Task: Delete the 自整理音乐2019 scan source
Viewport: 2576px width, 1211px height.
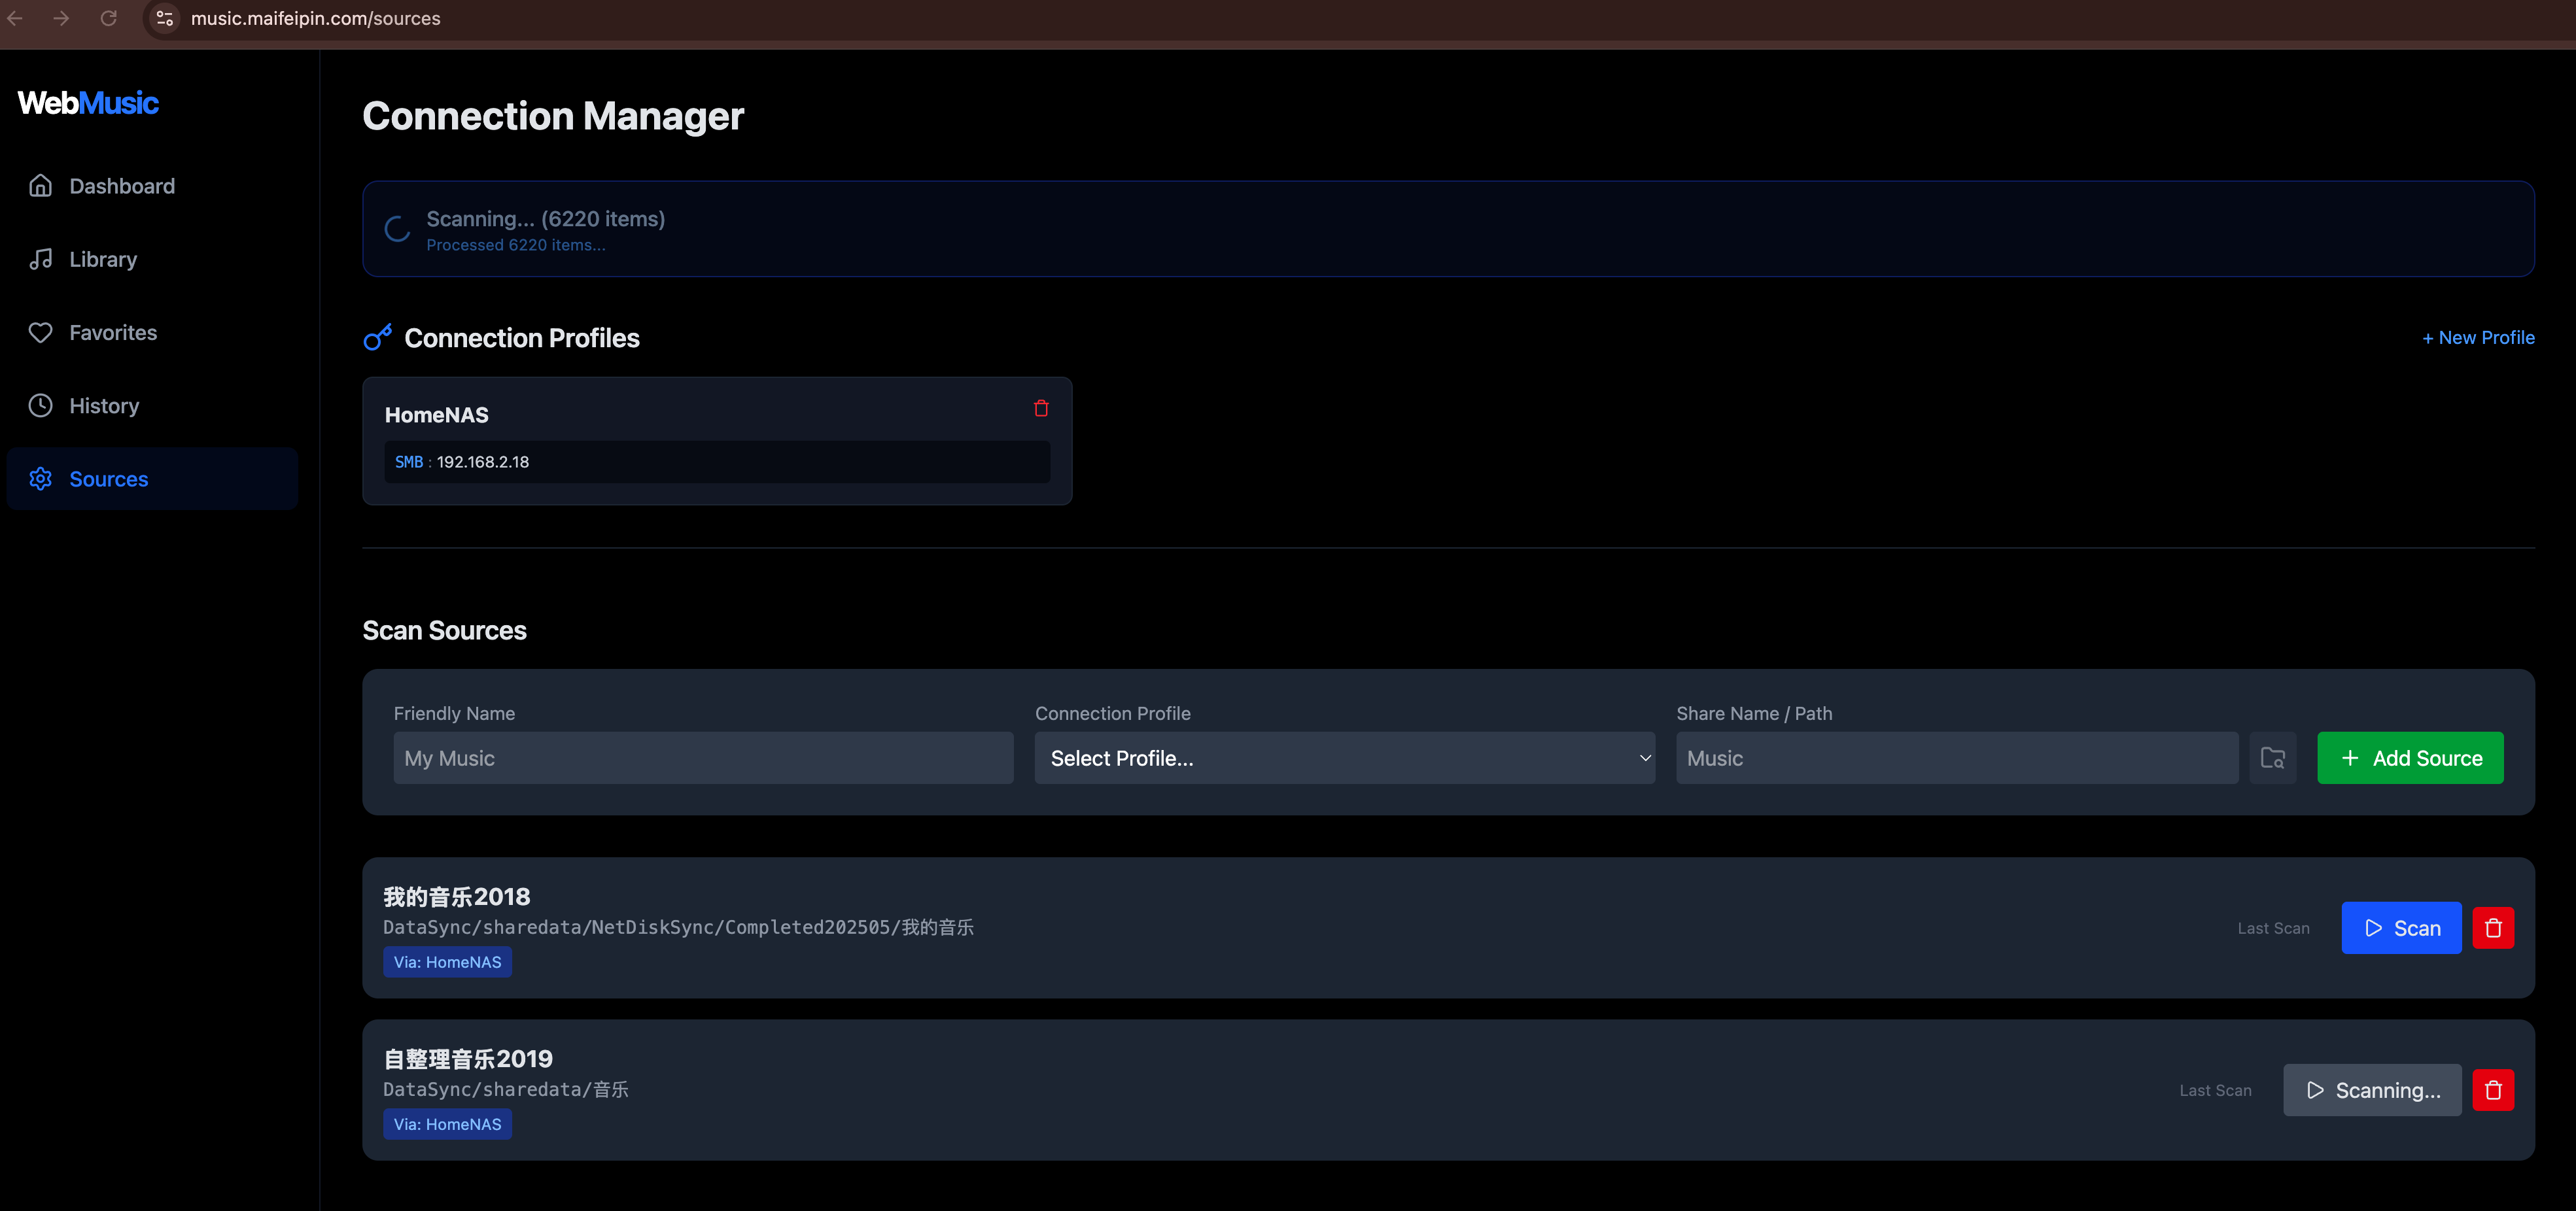Action: pyautogui.click(x=2492, y=1090)
